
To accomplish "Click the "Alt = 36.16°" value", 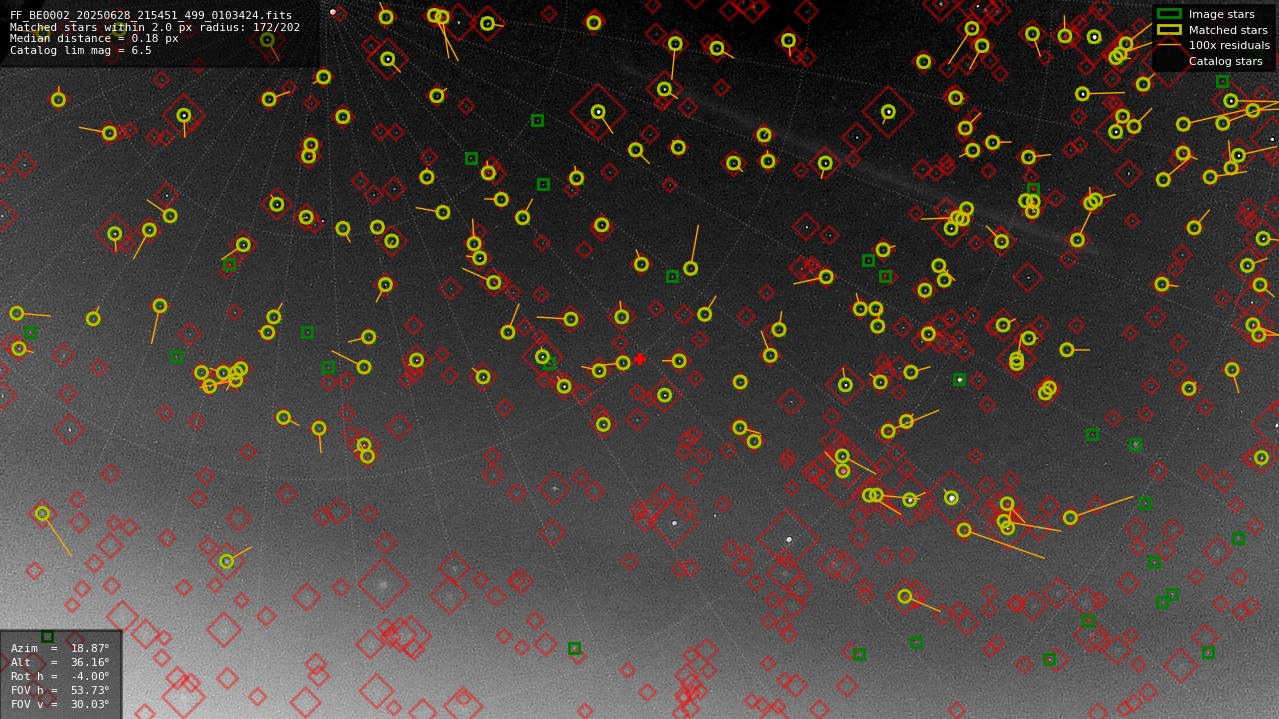I will [x=60, y=663].
